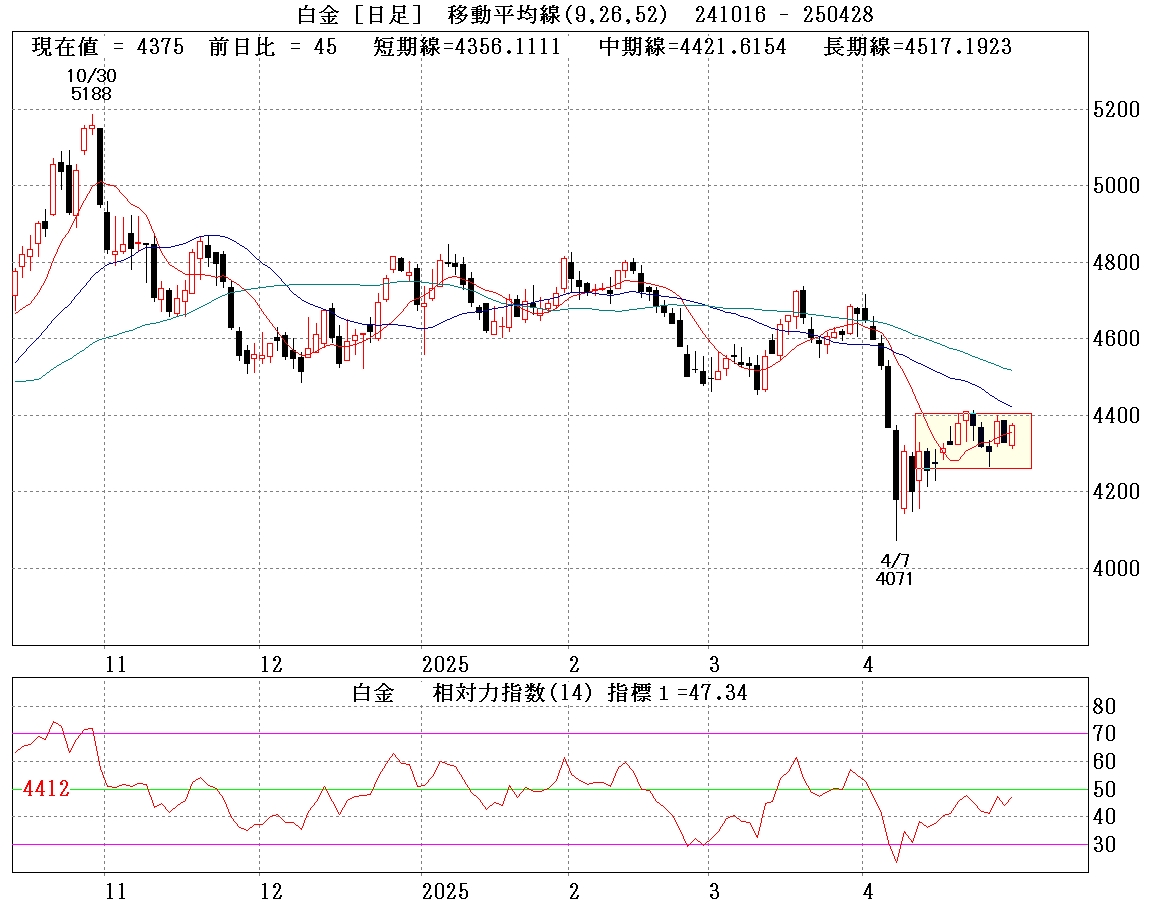The height and width of the screenshot is (902, 1171).
Task: Click the 5200 price axis label
Action: click(x=1116, y=109)
